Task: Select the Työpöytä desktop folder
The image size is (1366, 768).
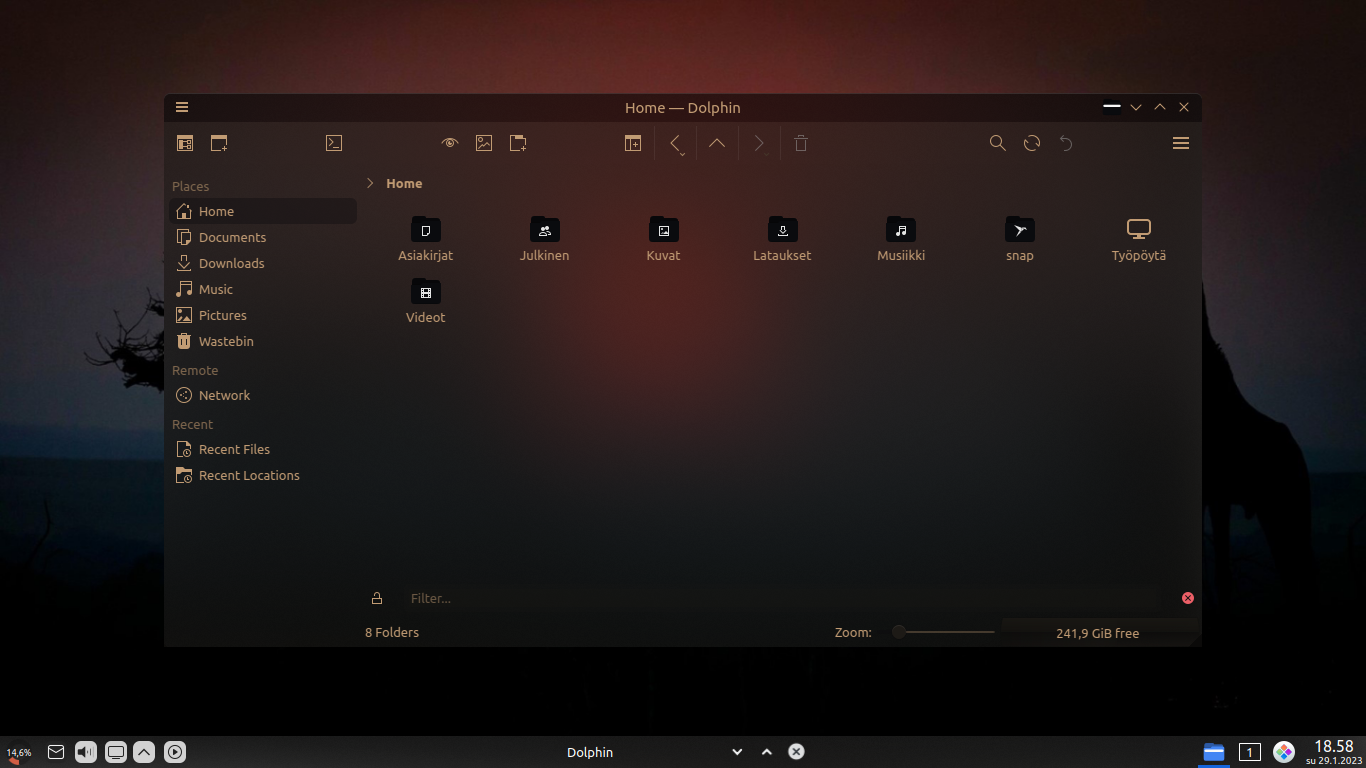Action: pyautogui.click(x=1139, y=239)
